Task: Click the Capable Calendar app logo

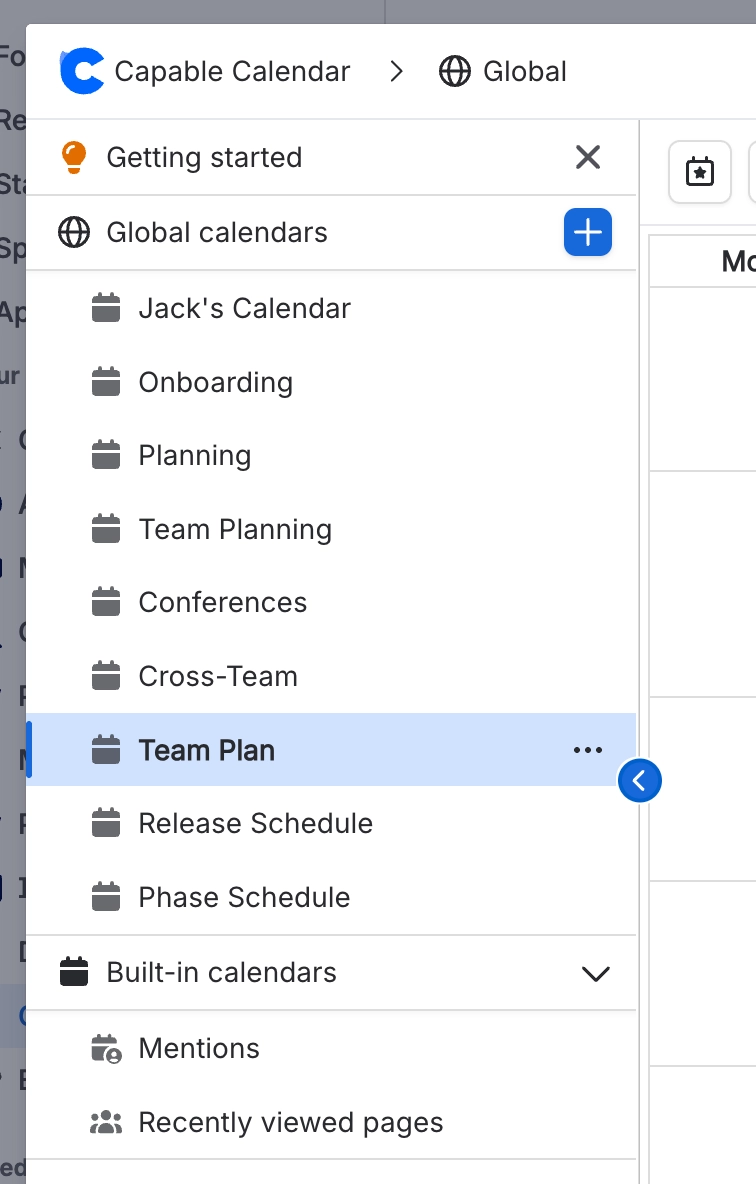Action: (x=80, y=71)
